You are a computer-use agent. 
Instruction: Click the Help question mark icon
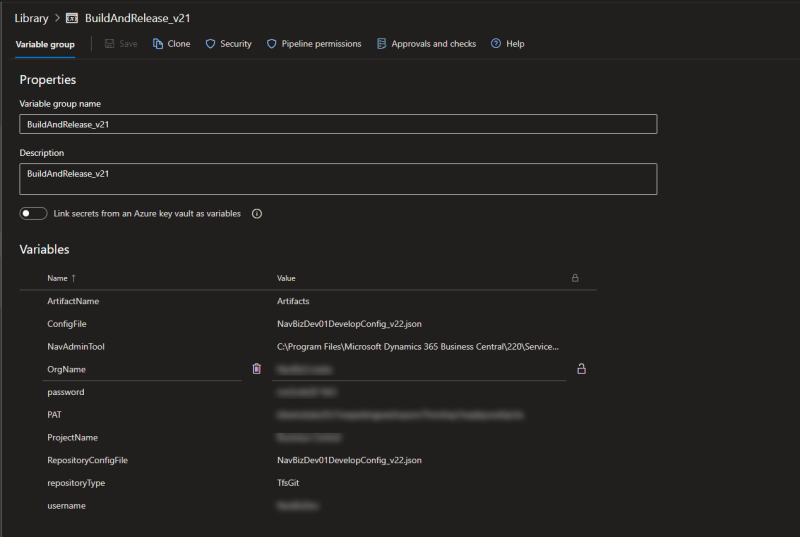tap(496, 44)
